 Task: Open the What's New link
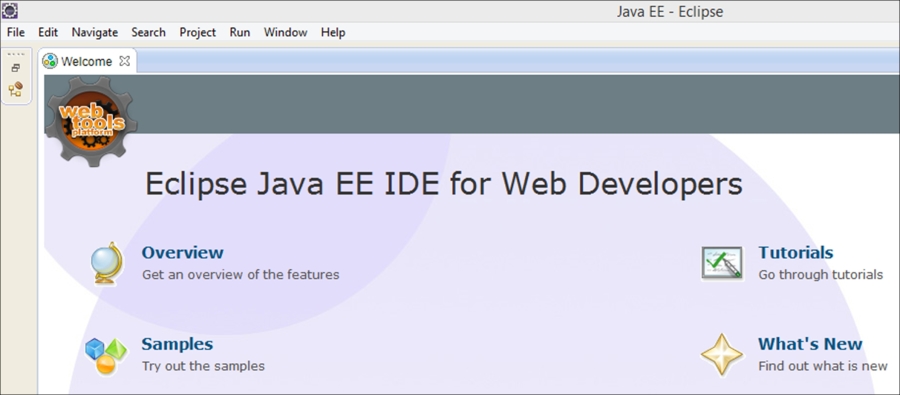coord(810,344)
